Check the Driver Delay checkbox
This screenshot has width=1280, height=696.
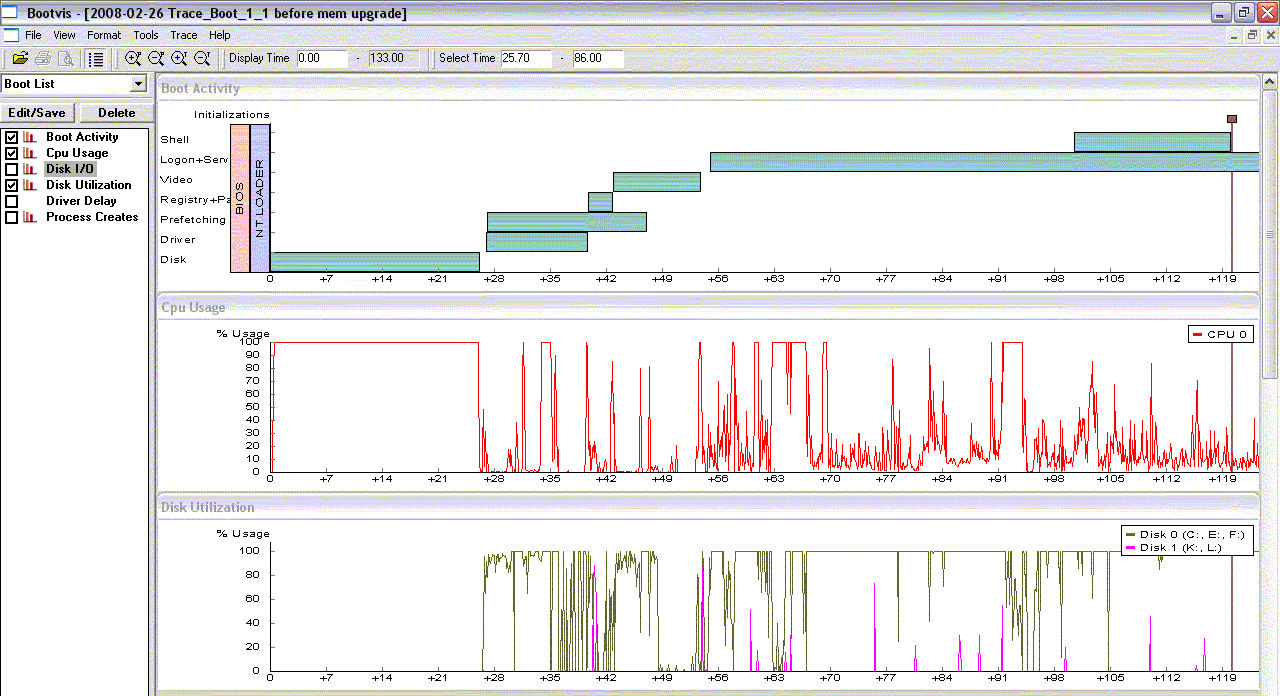pos(12,201)
